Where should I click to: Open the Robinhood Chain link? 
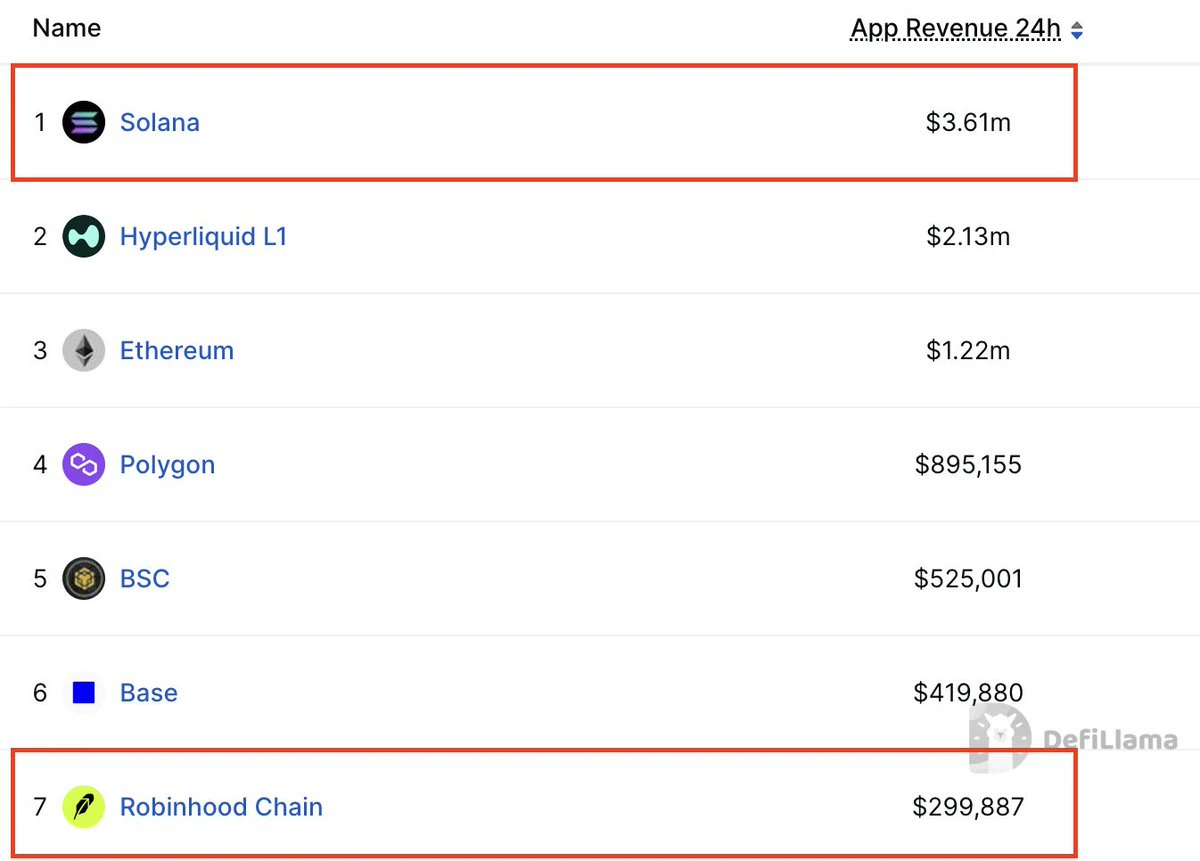pyautogui.click(x=221, y=807)
